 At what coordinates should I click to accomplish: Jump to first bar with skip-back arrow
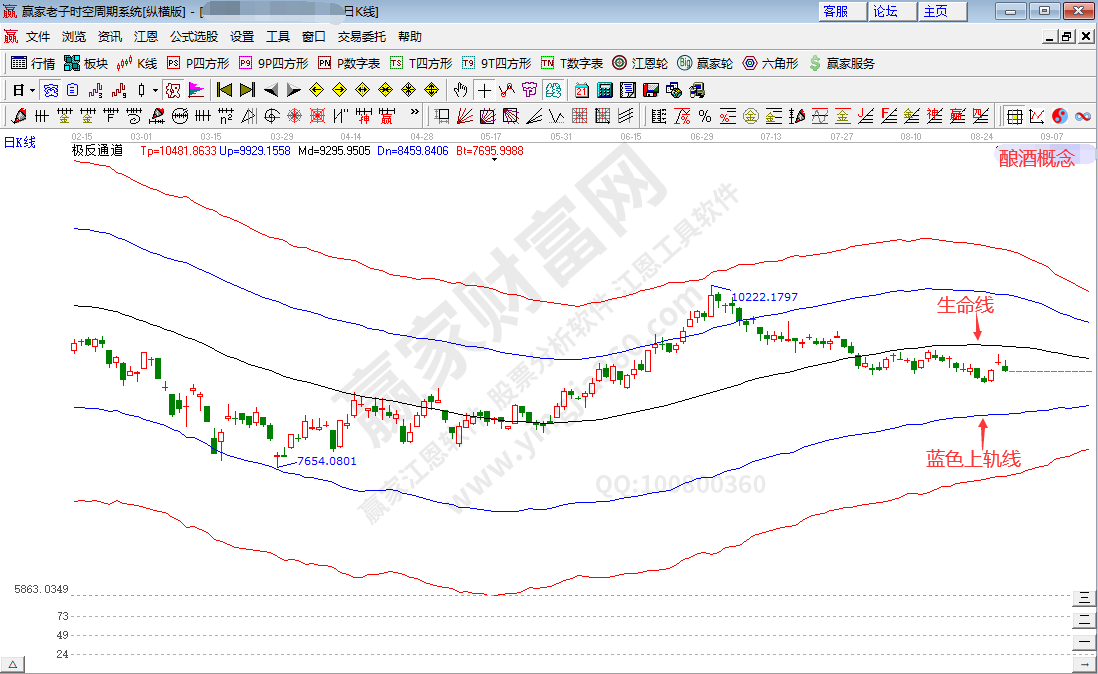[x=224, y=90]
